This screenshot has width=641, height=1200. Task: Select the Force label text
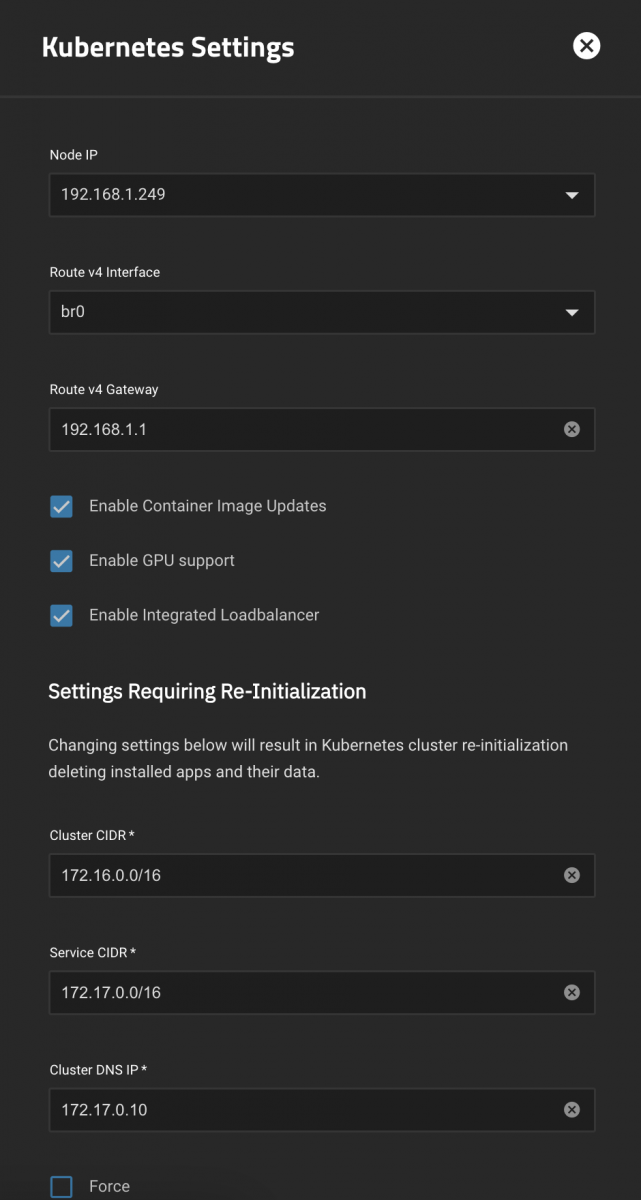pos(109,1186)
